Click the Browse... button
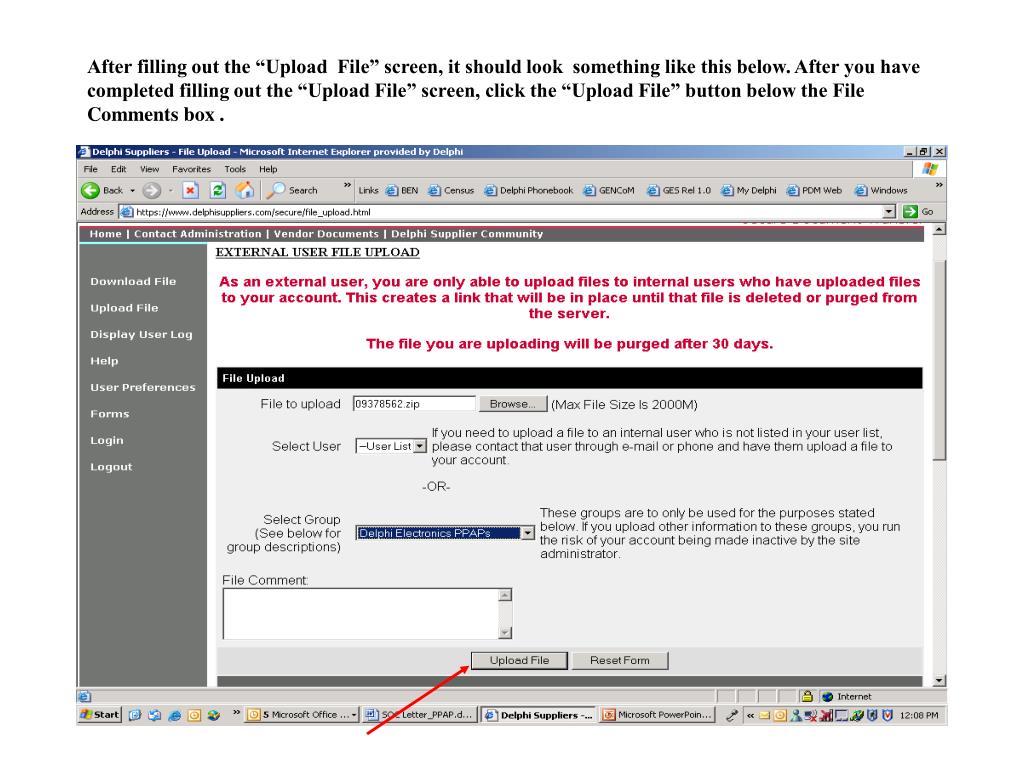 coord(512,404)
